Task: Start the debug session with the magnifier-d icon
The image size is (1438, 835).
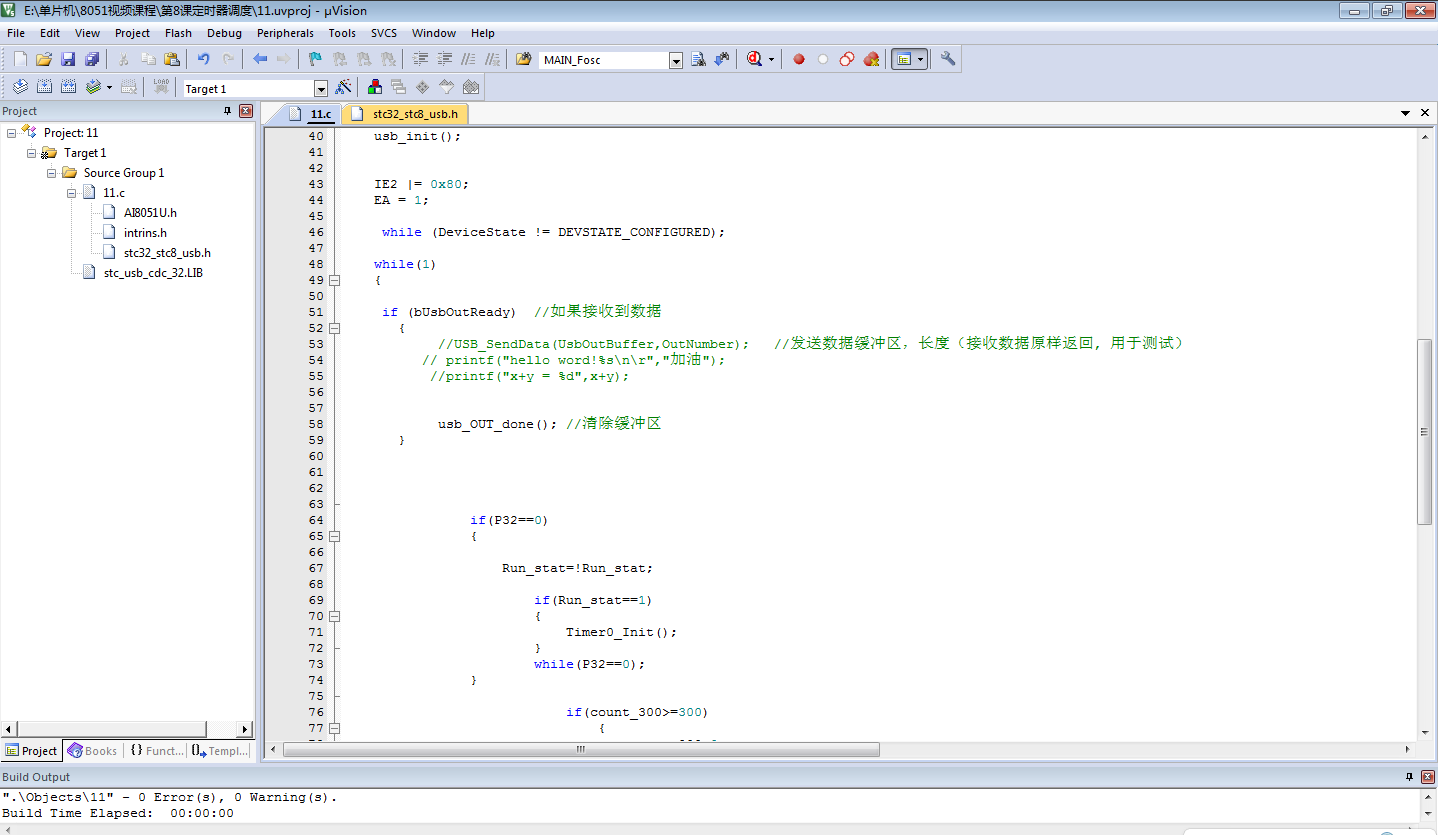Action: [755, 60]
